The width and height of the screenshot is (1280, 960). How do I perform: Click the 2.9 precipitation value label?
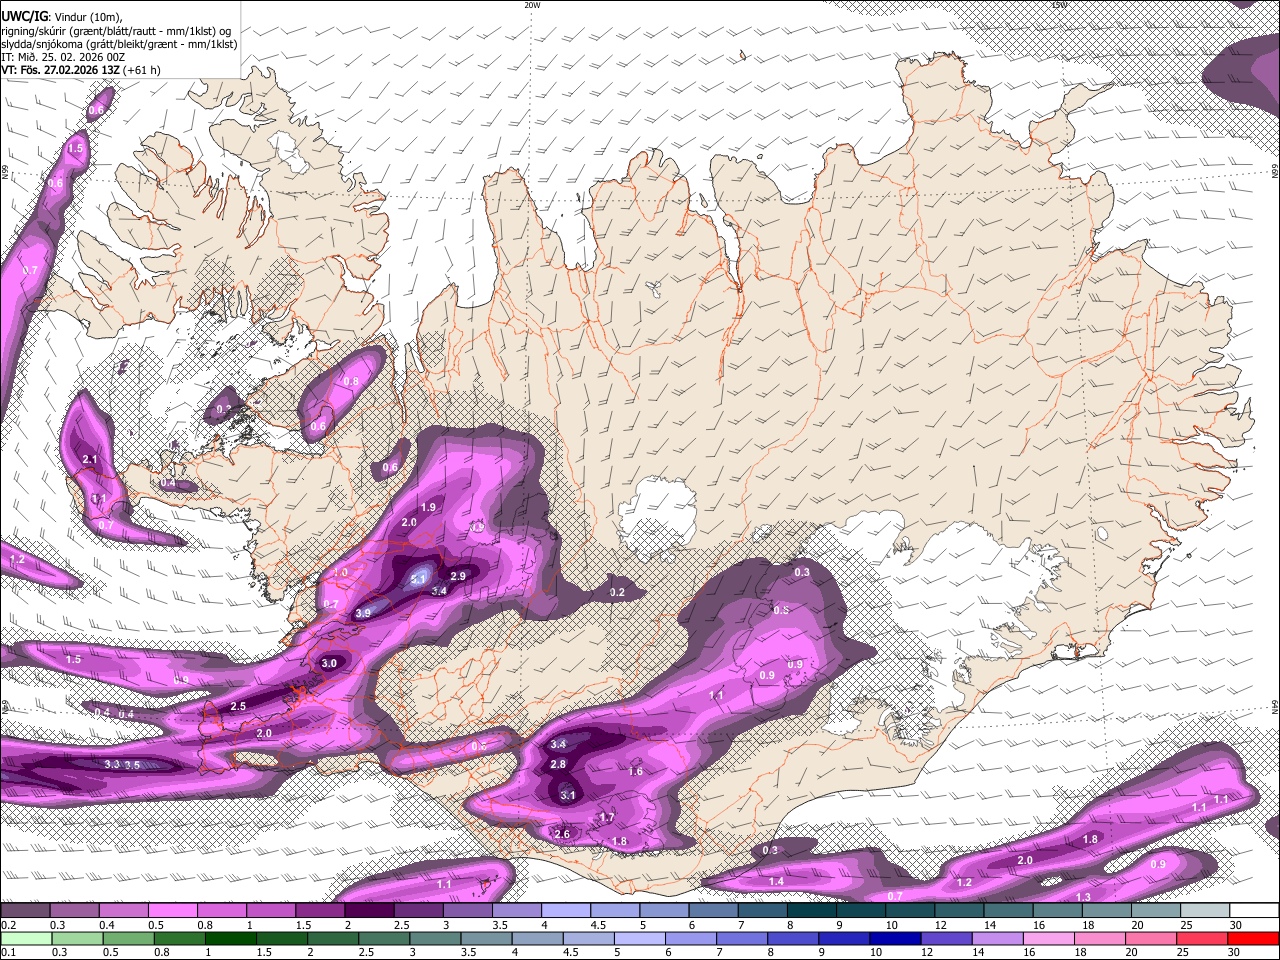(x=458, y=576)
